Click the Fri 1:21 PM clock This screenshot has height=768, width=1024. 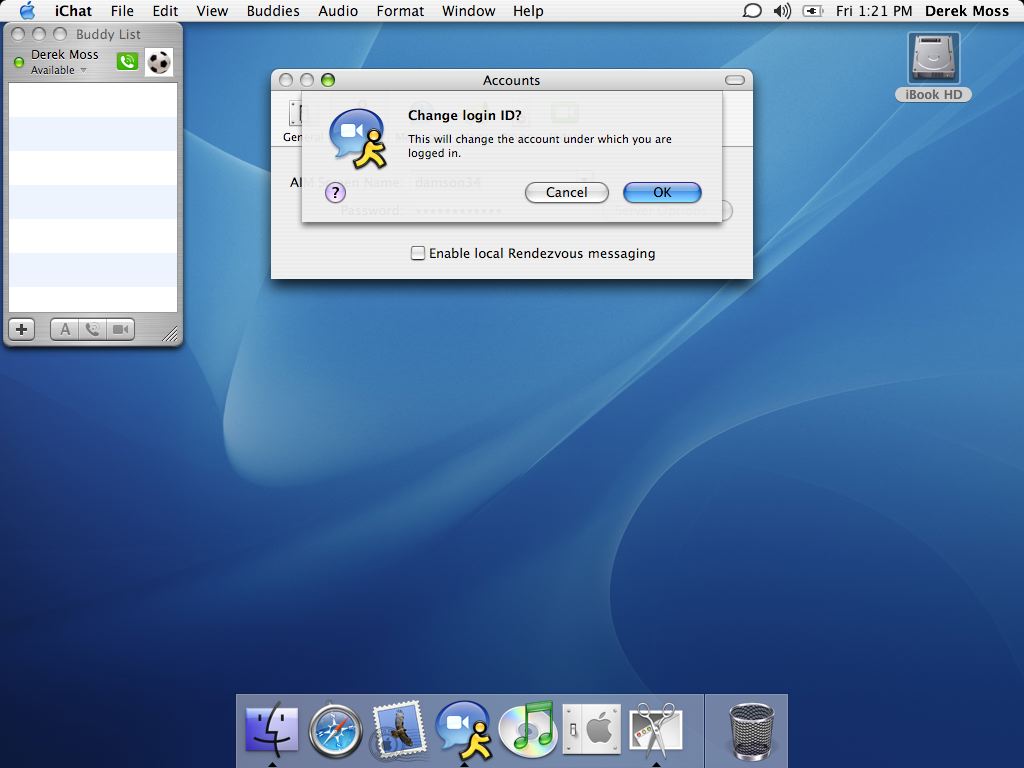pyautogui.click(x=874, y=11)
